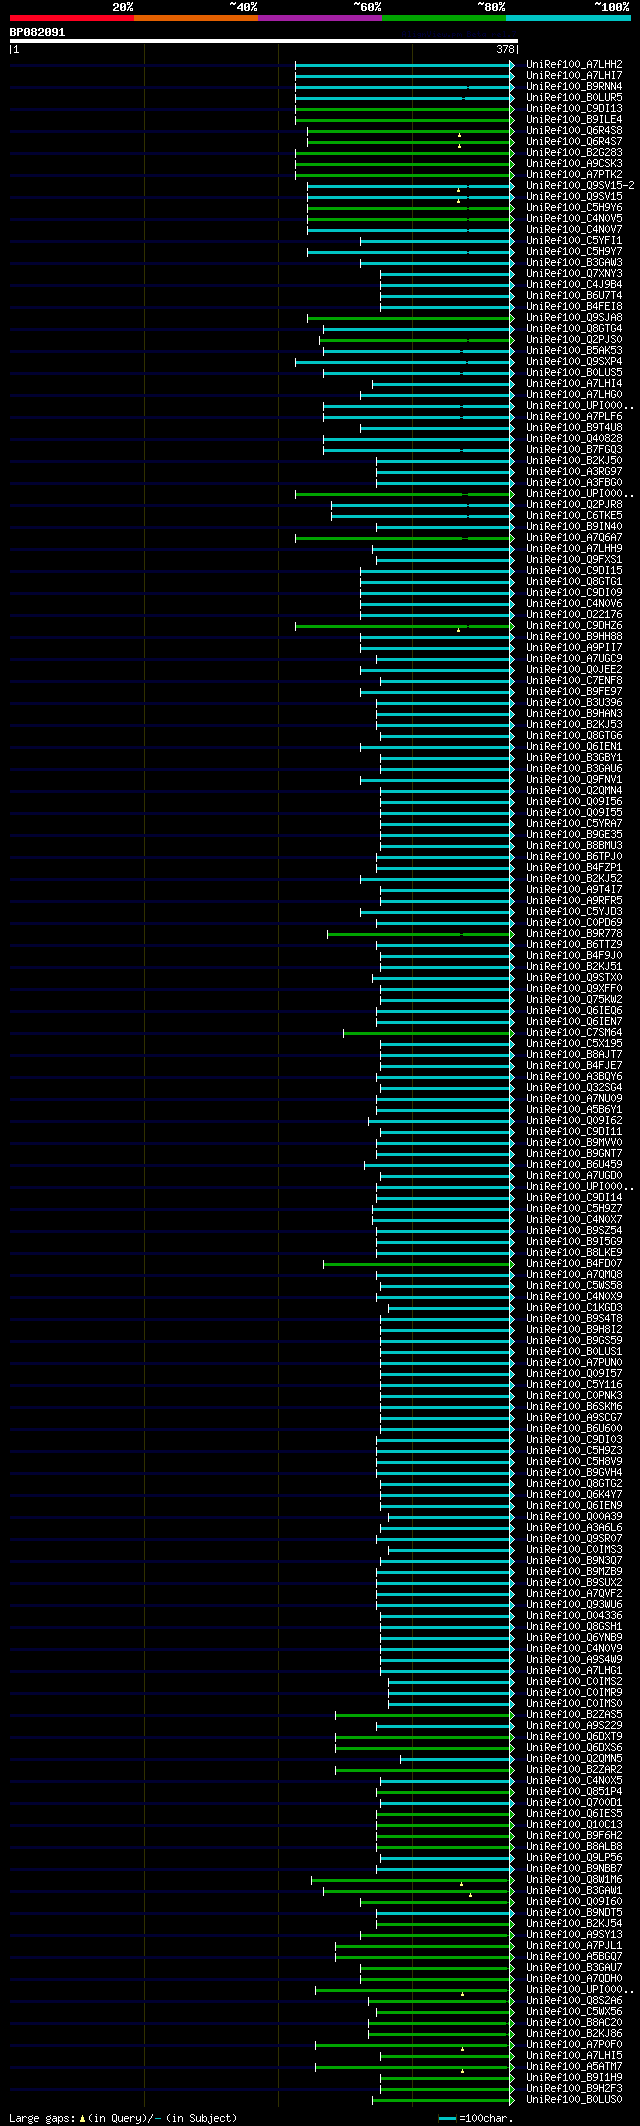
Task: Select the query ID BP082091
Action: 37,32
